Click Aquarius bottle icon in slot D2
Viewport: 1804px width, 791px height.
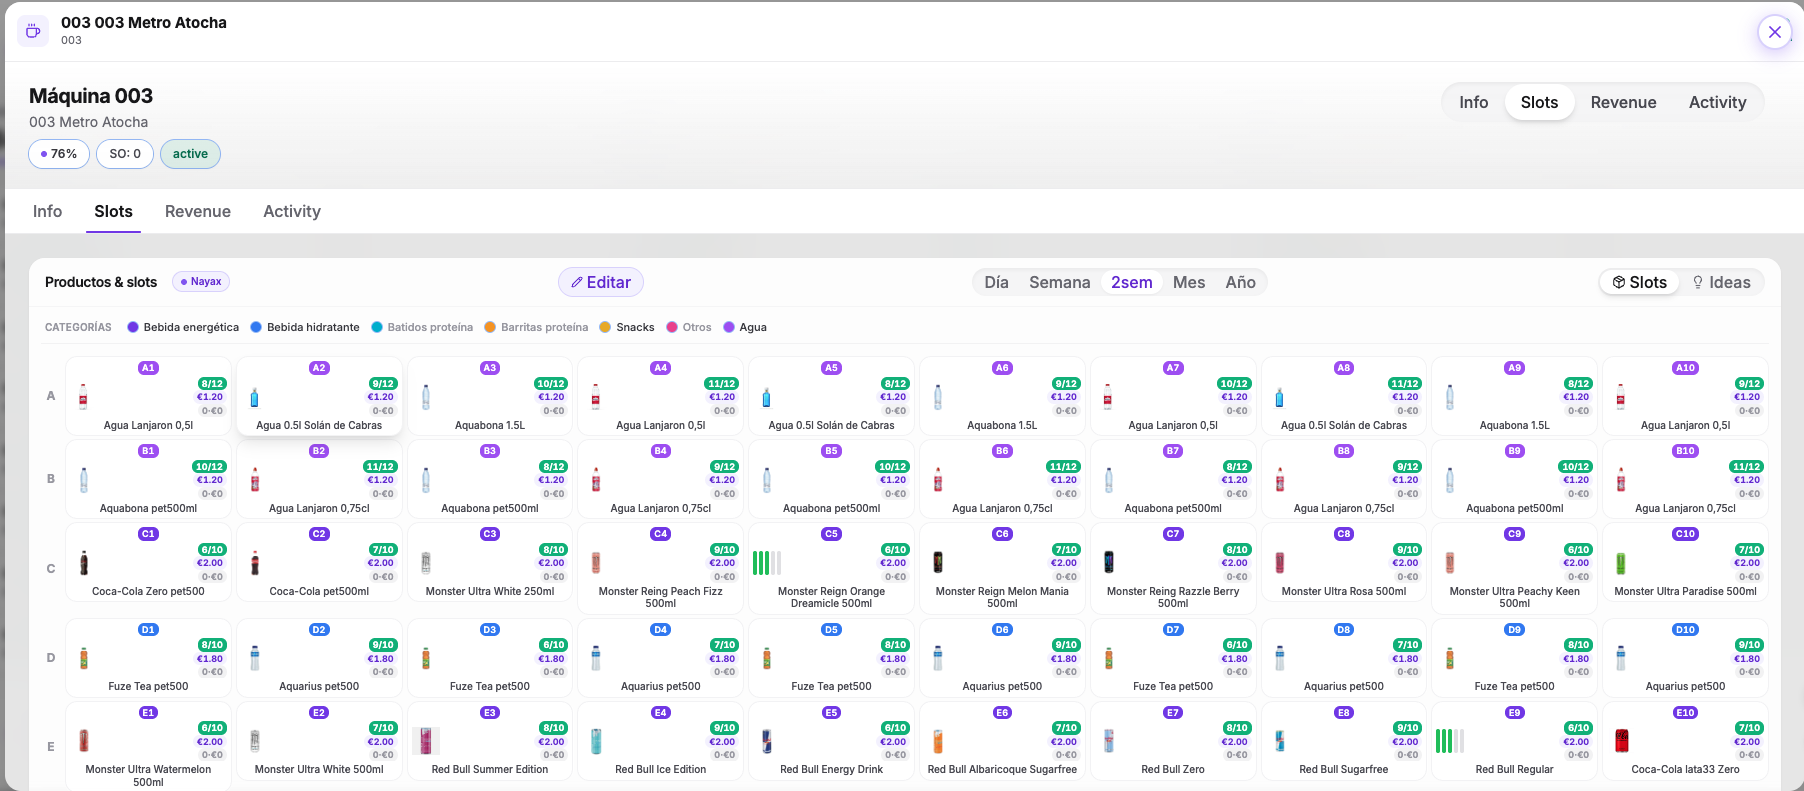255,658
